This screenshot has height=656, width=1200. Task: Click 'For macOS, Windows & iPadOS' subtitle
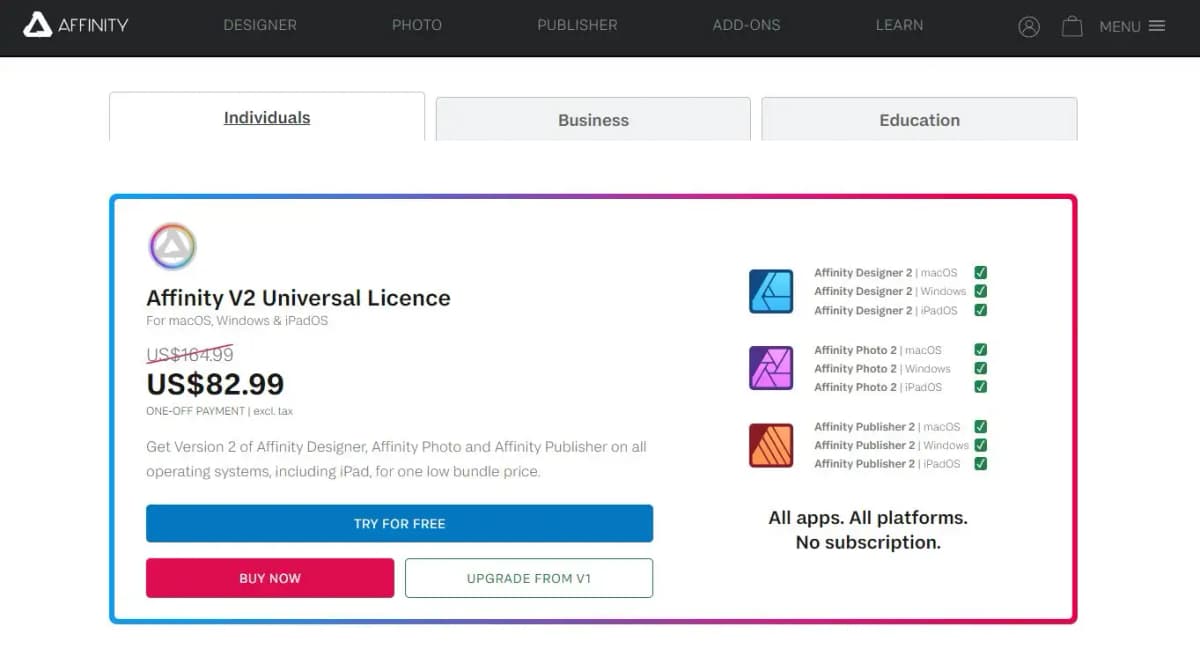[237, 321]
